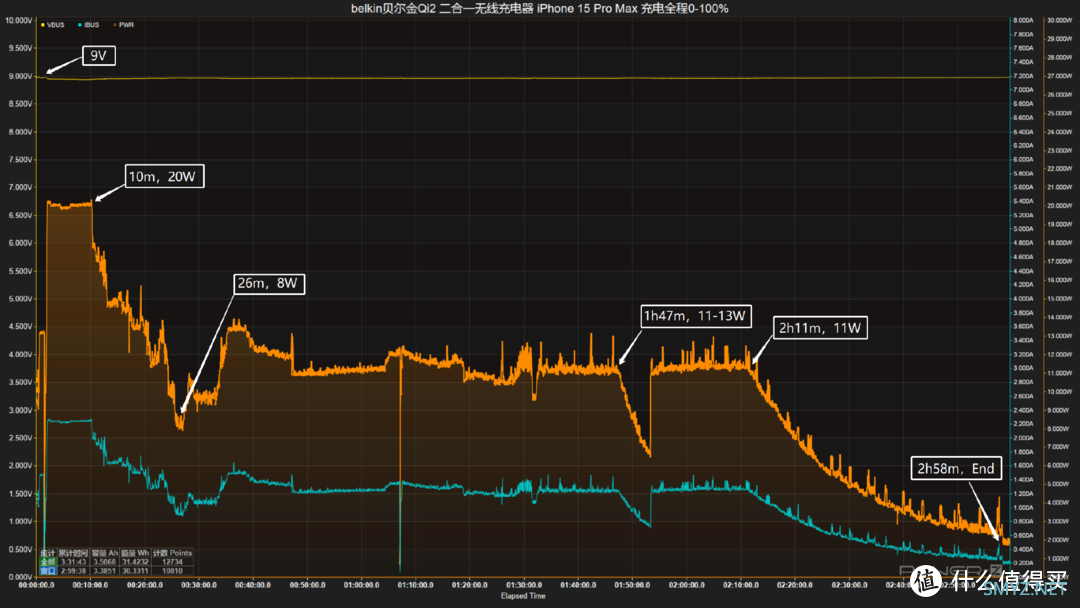The height and width of the screenshot is (608, 1080).
Task: Click the 计数 Points column header
Action: [x=172, y=553]
